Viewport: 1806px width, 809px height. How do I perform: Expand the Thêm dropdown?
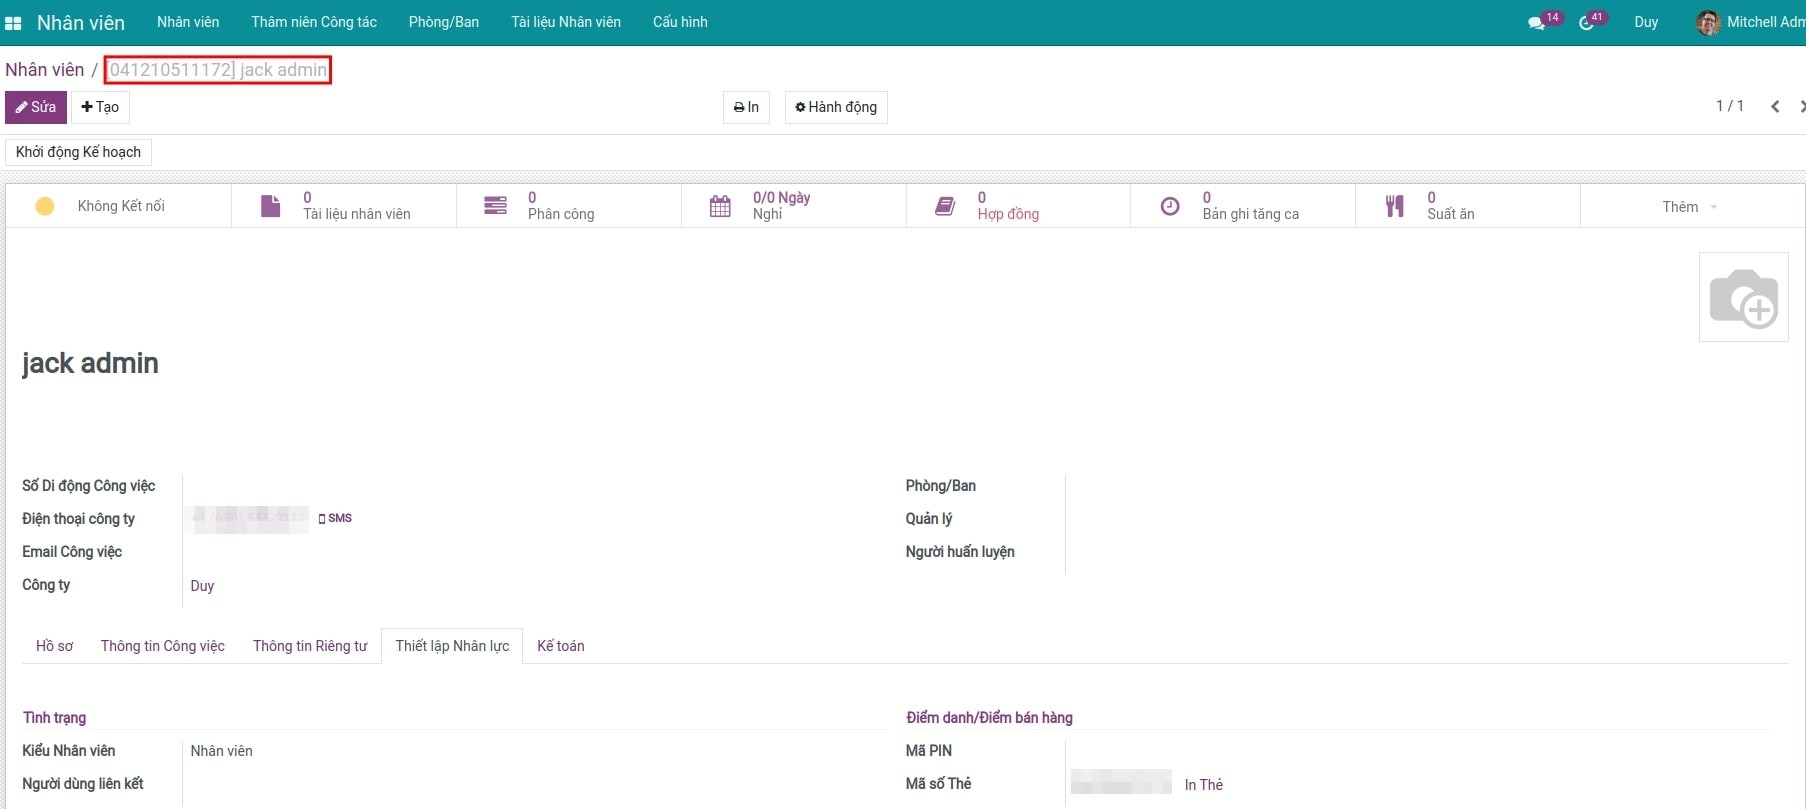click(x=1688, y=207)
